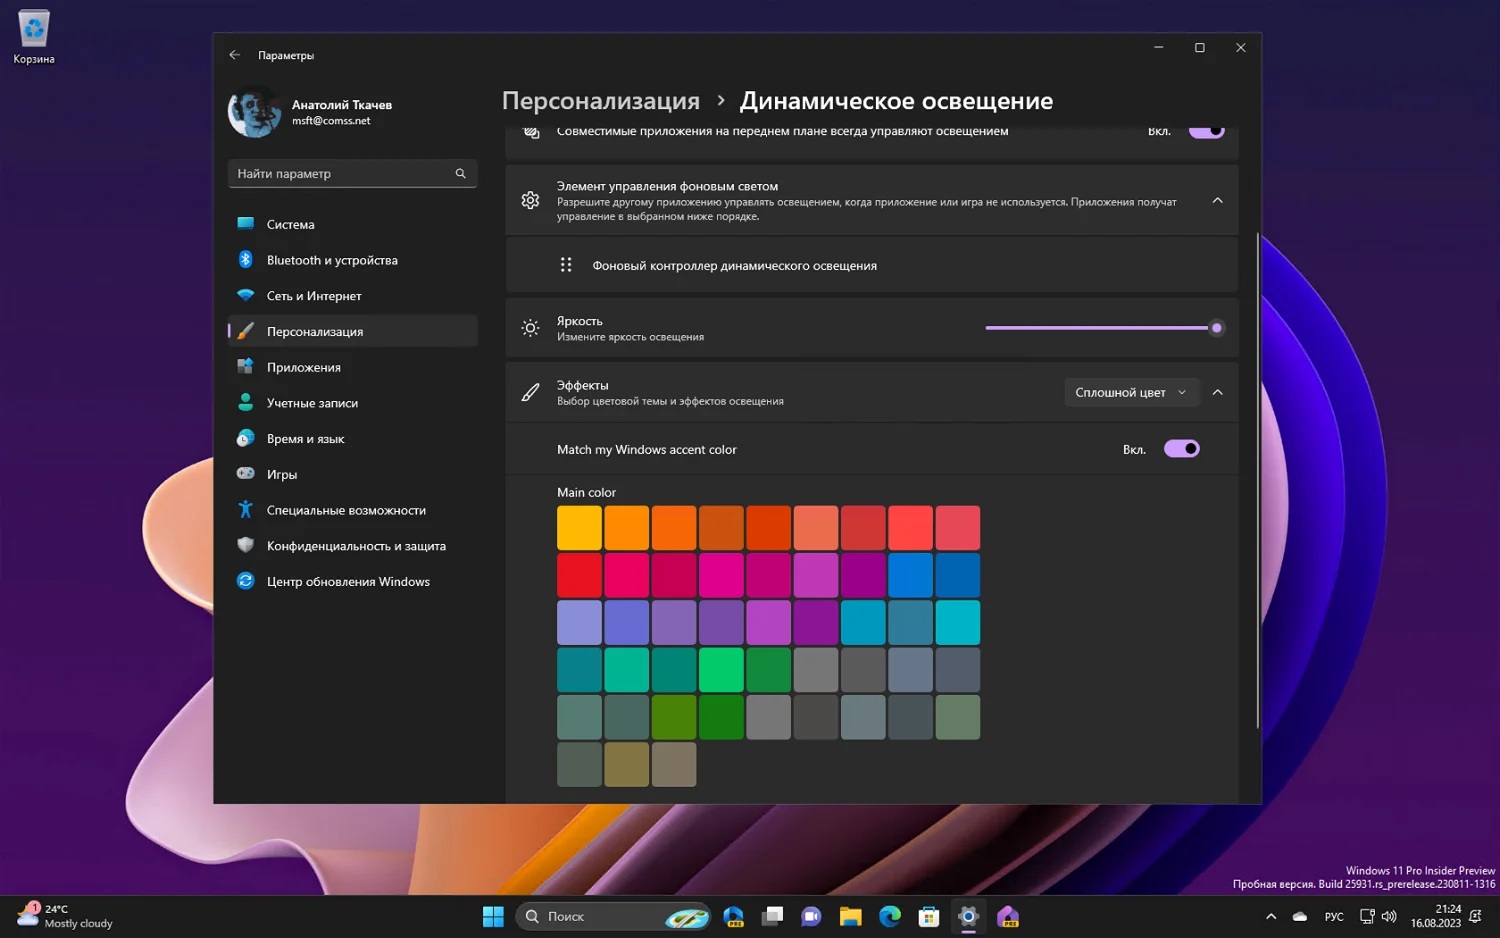Click the Windows Start button
Viewport: 1500px width, 938px height.
click(493, 916)
